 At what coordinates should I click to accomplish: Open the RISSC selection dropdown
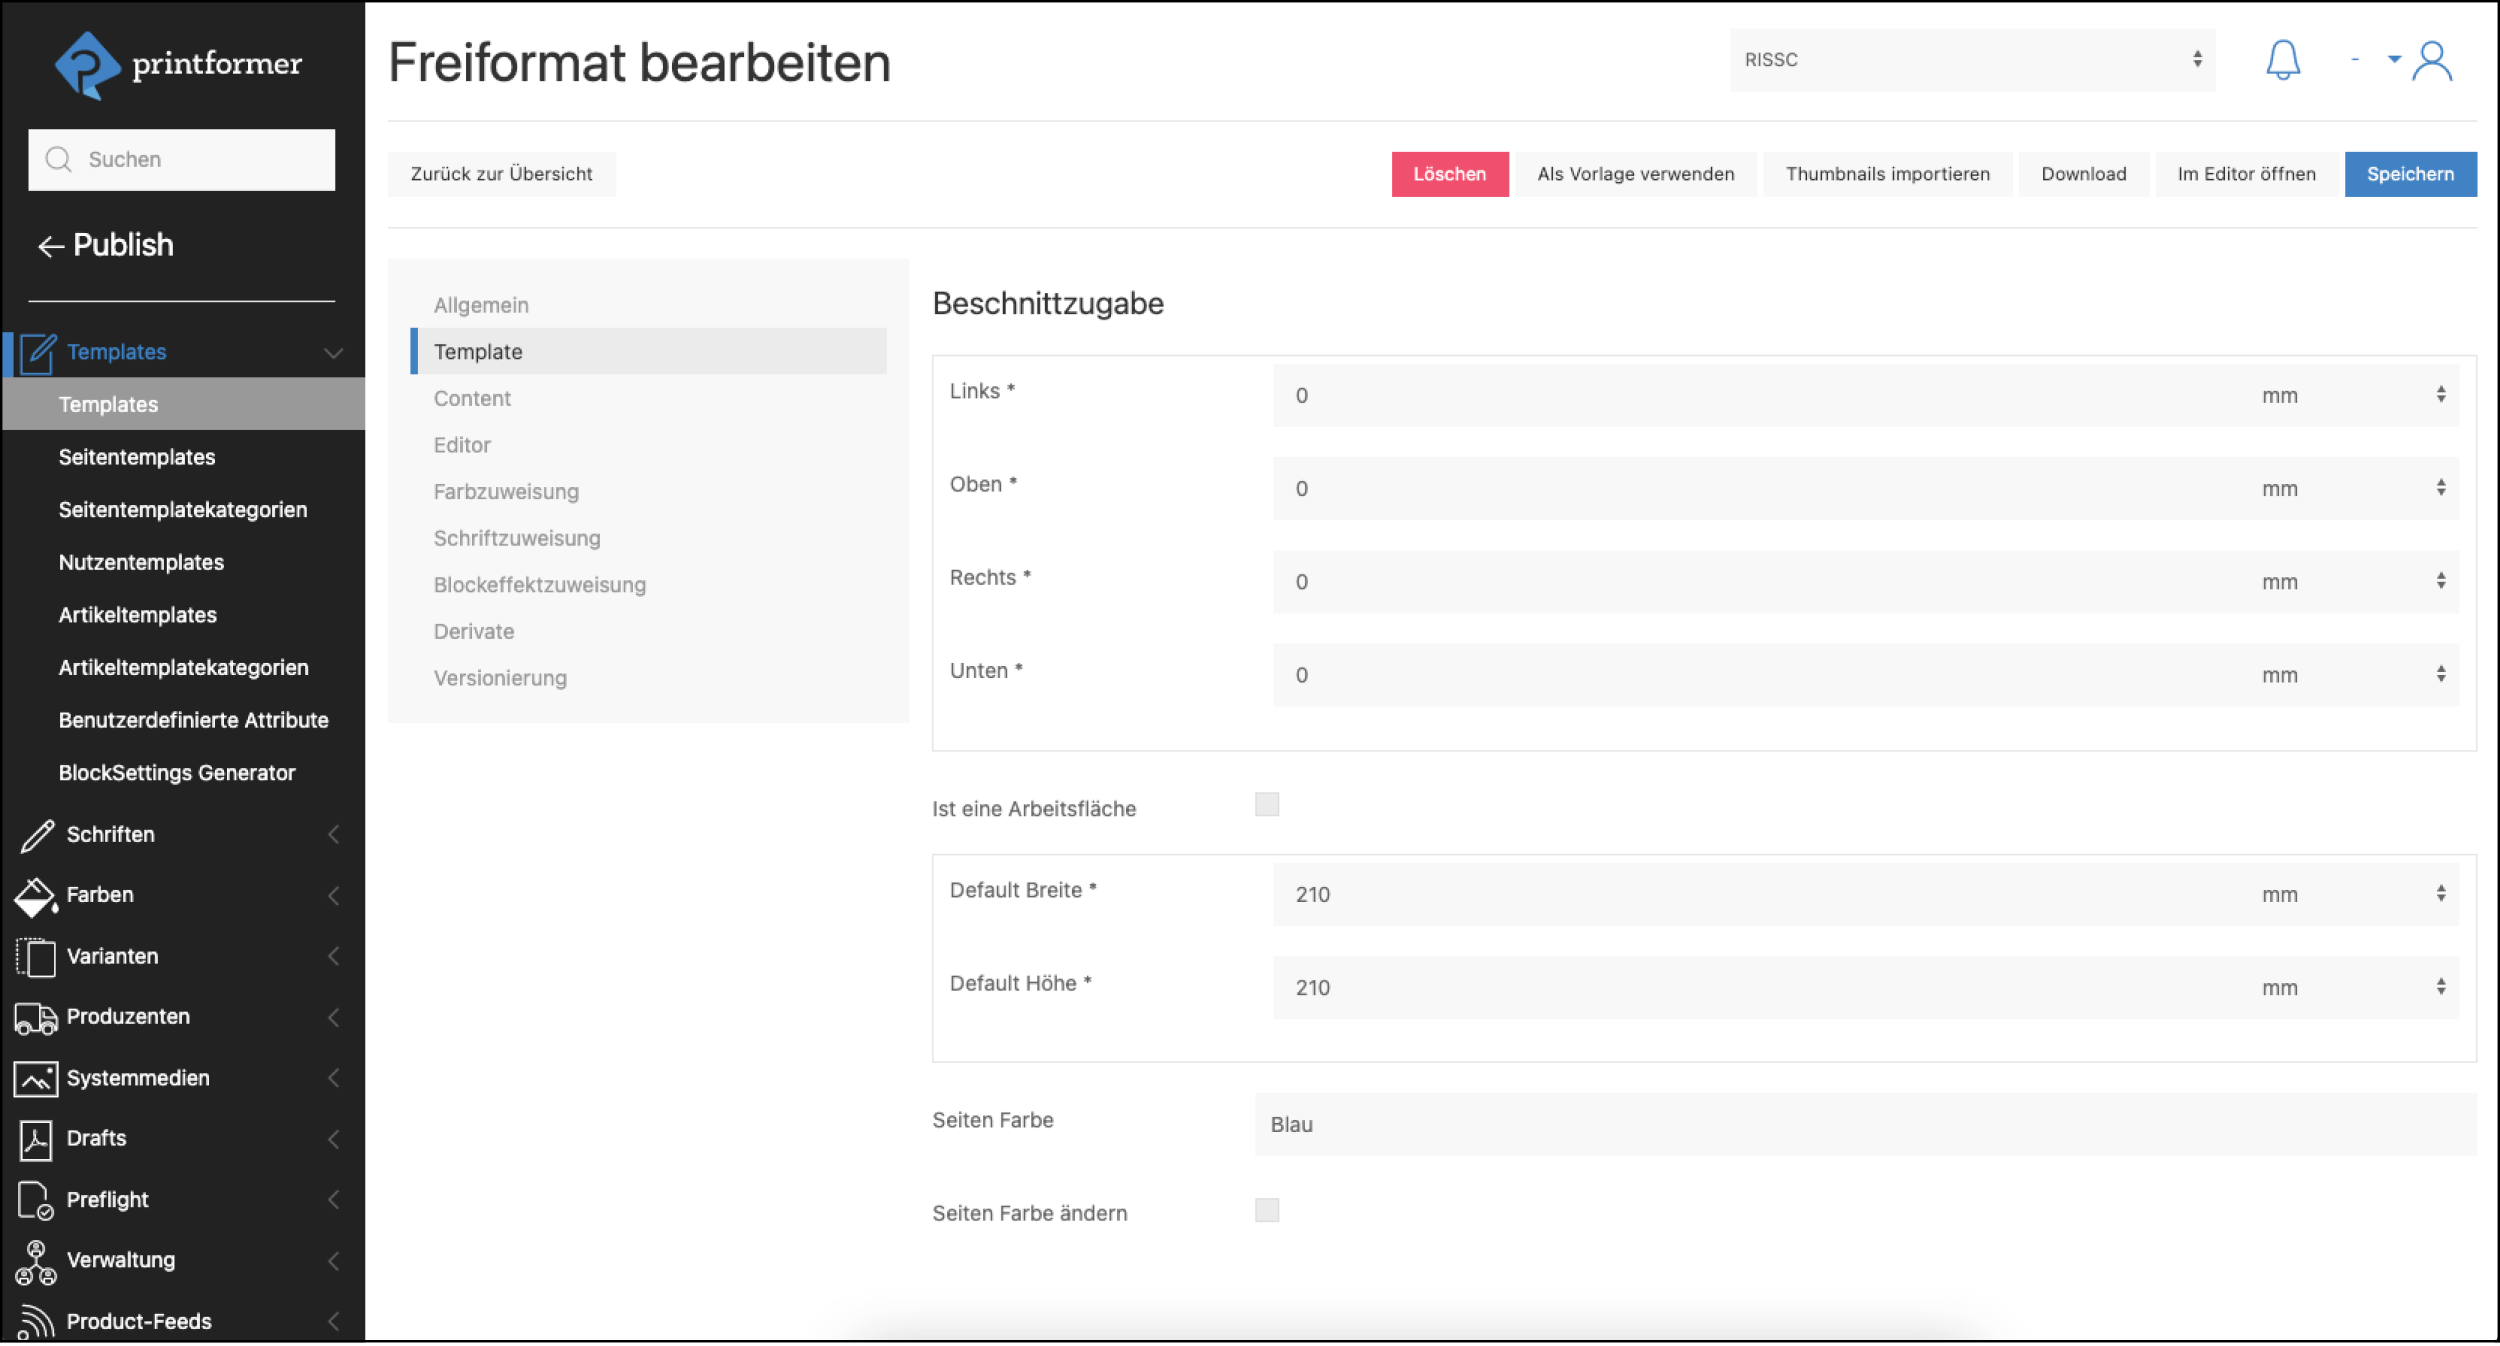point(1970,60)
